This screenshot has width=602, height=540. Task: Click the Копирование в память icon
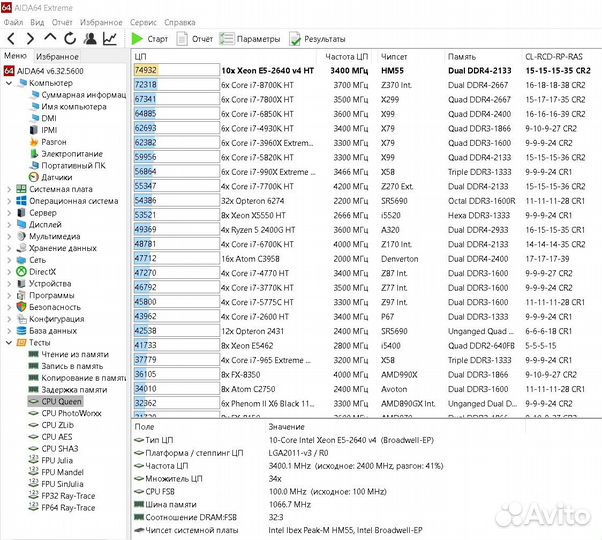click(34, 378)
